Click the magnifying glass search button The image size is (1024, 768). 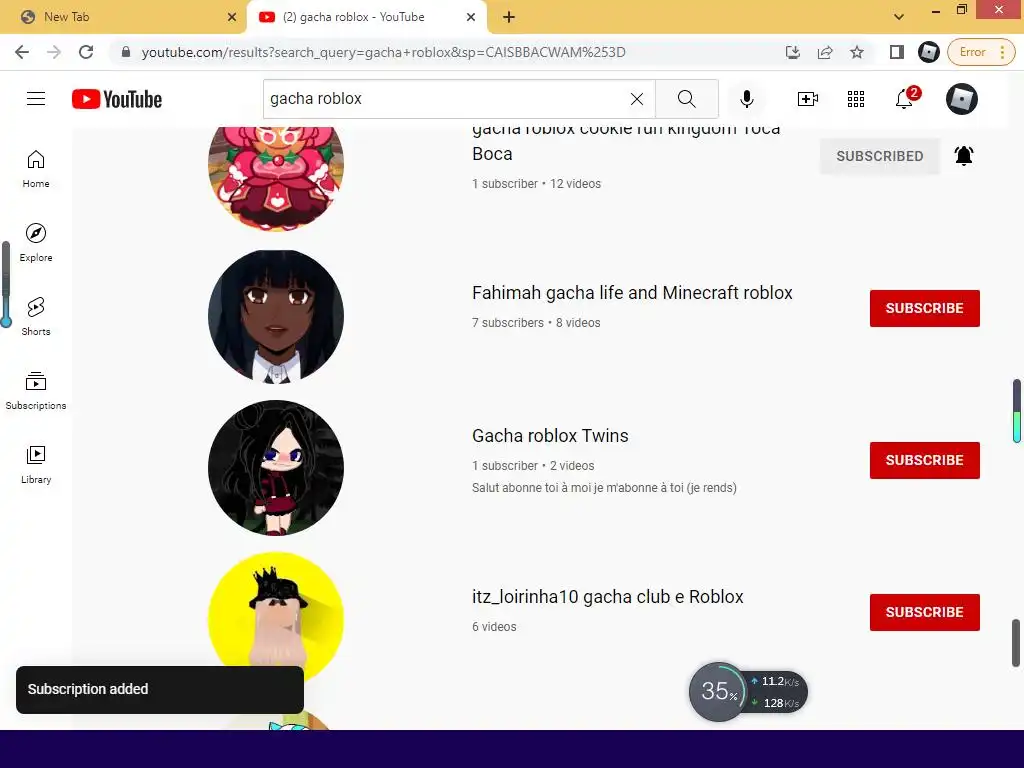(x=686, y=99)
